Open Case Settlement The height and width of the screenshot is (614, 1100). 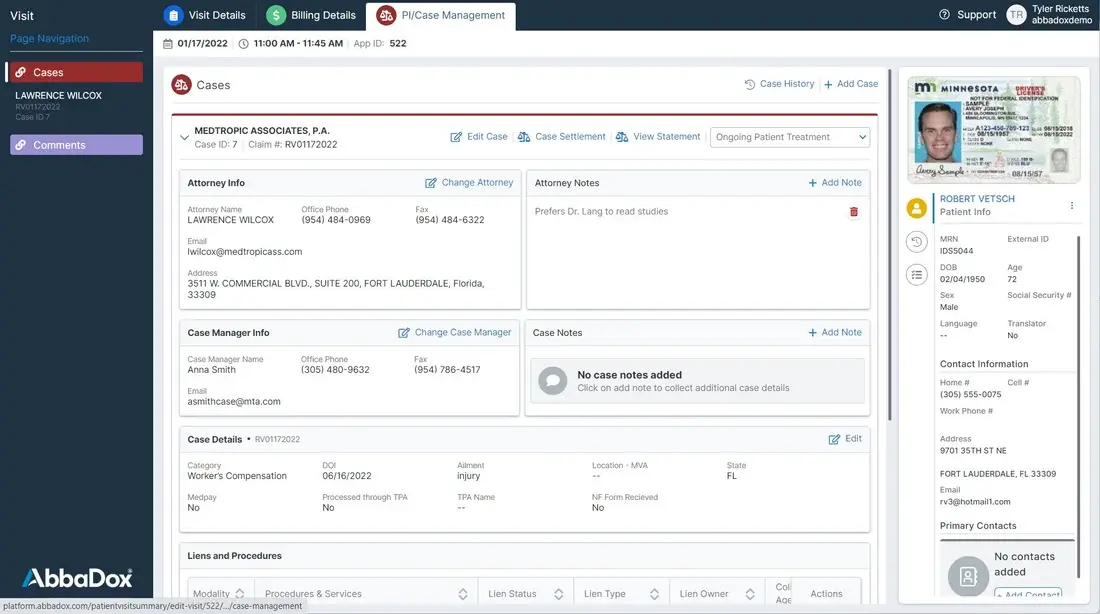562,137
